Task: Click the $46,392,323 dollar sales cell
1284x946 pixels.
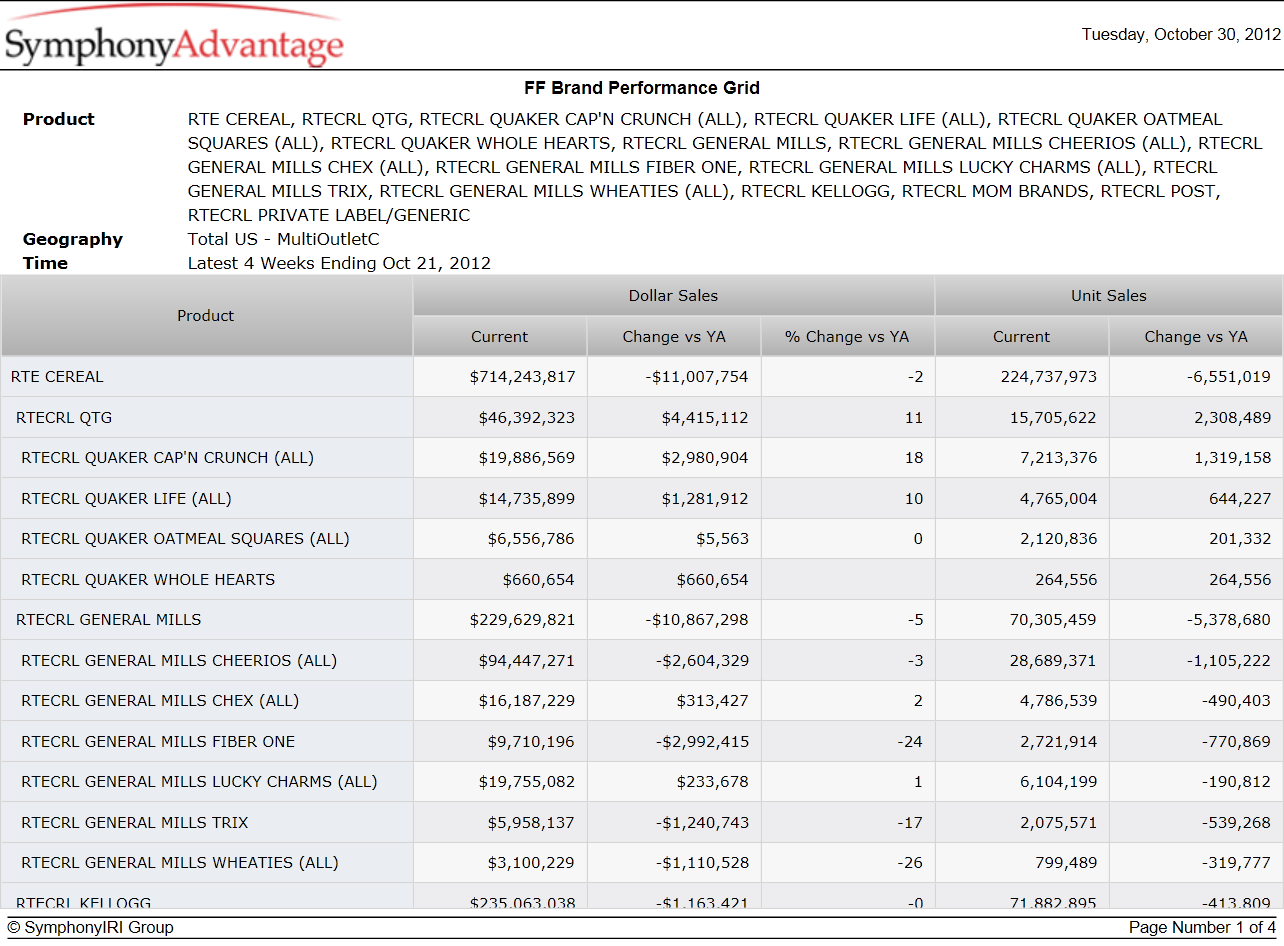Action: click(500, 418)
